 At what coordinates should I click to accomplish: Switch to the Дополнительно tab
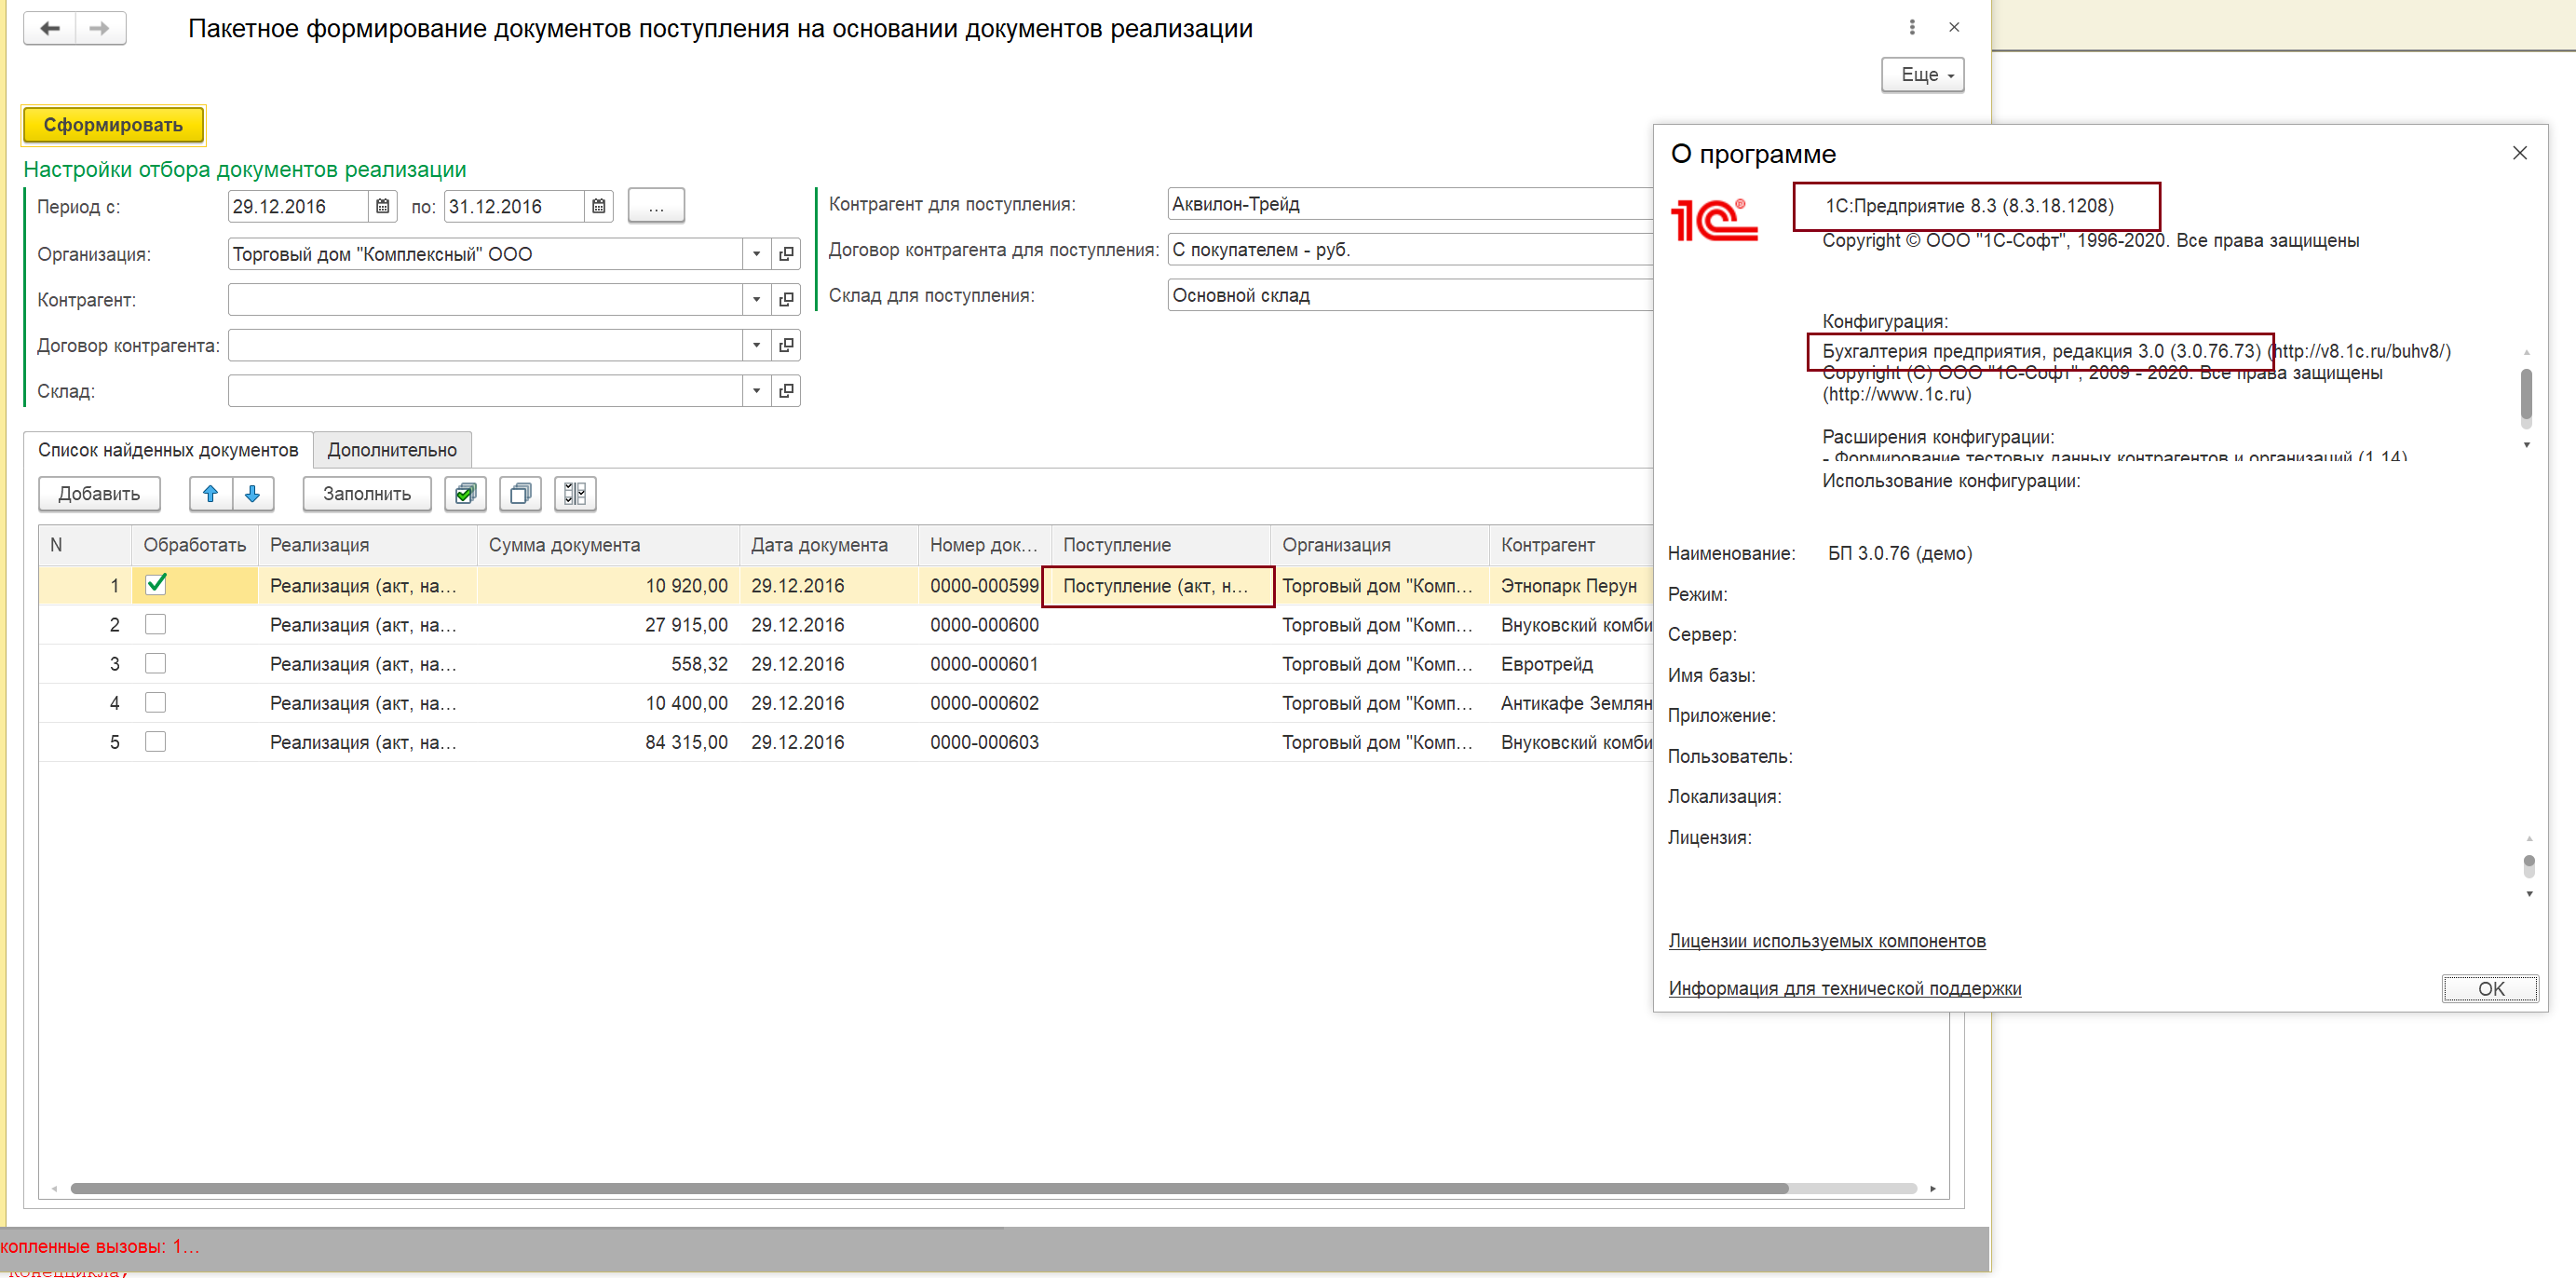point(392,450)
